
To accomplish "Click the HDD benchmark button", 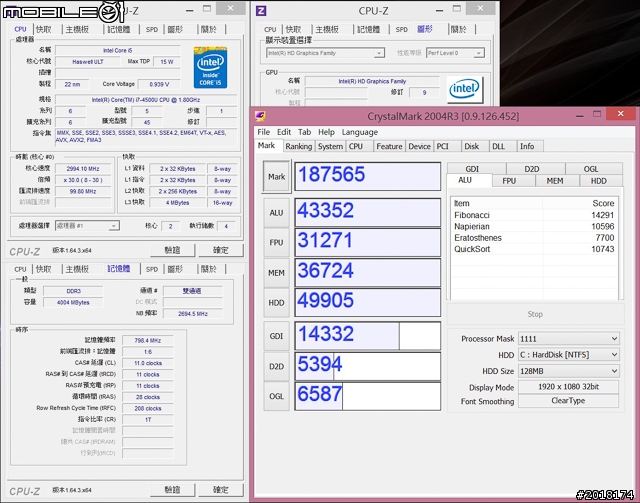I will click(x=276, y=303).
